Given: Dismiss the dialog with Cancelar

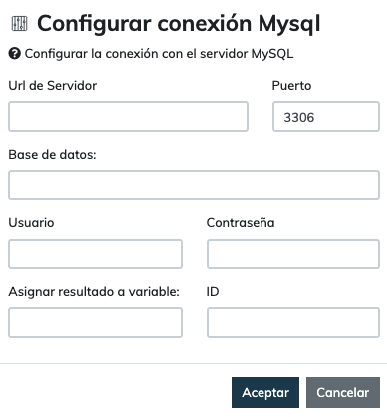Looking at the screenshot, I should pos(343,393).
